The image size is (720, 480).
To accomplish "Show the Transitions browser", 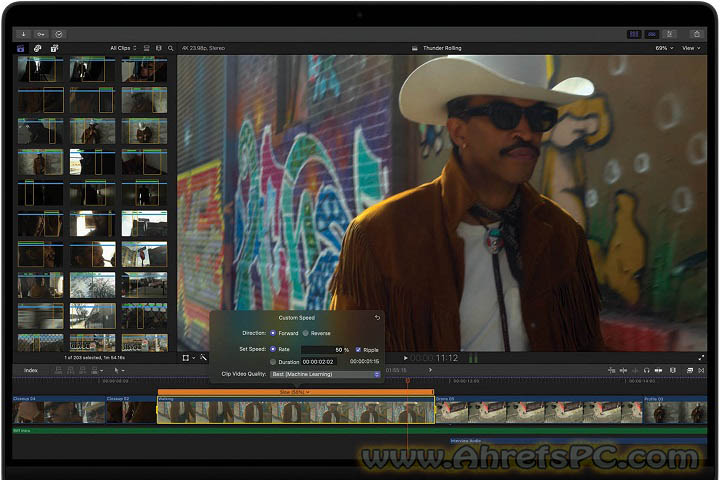I will click(701, 370).
